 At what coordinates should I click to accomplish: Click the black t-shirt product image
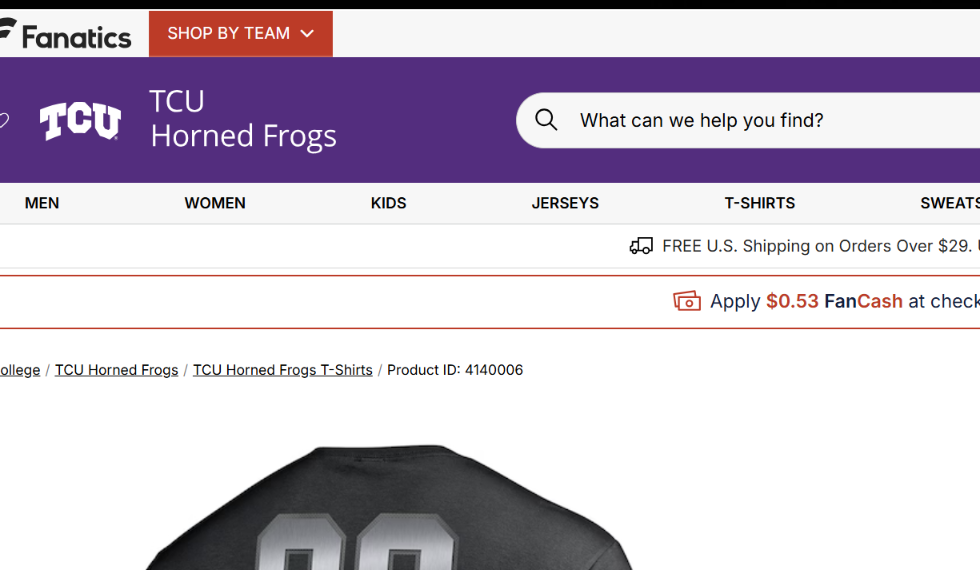[x=388, y=507]
